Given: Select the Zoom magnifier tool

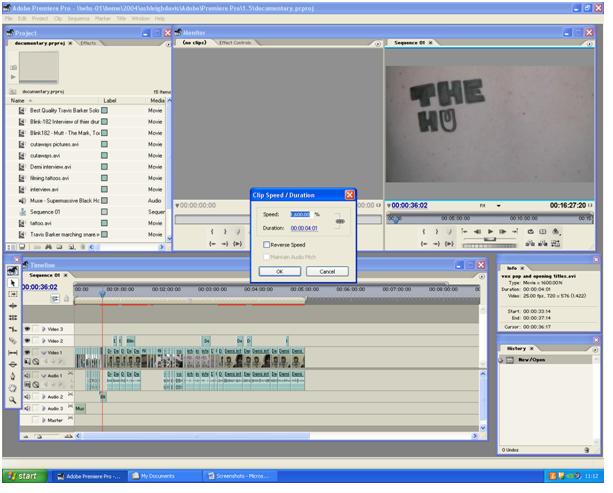Looking at the screenshot, I should click(x=13, y=400).
